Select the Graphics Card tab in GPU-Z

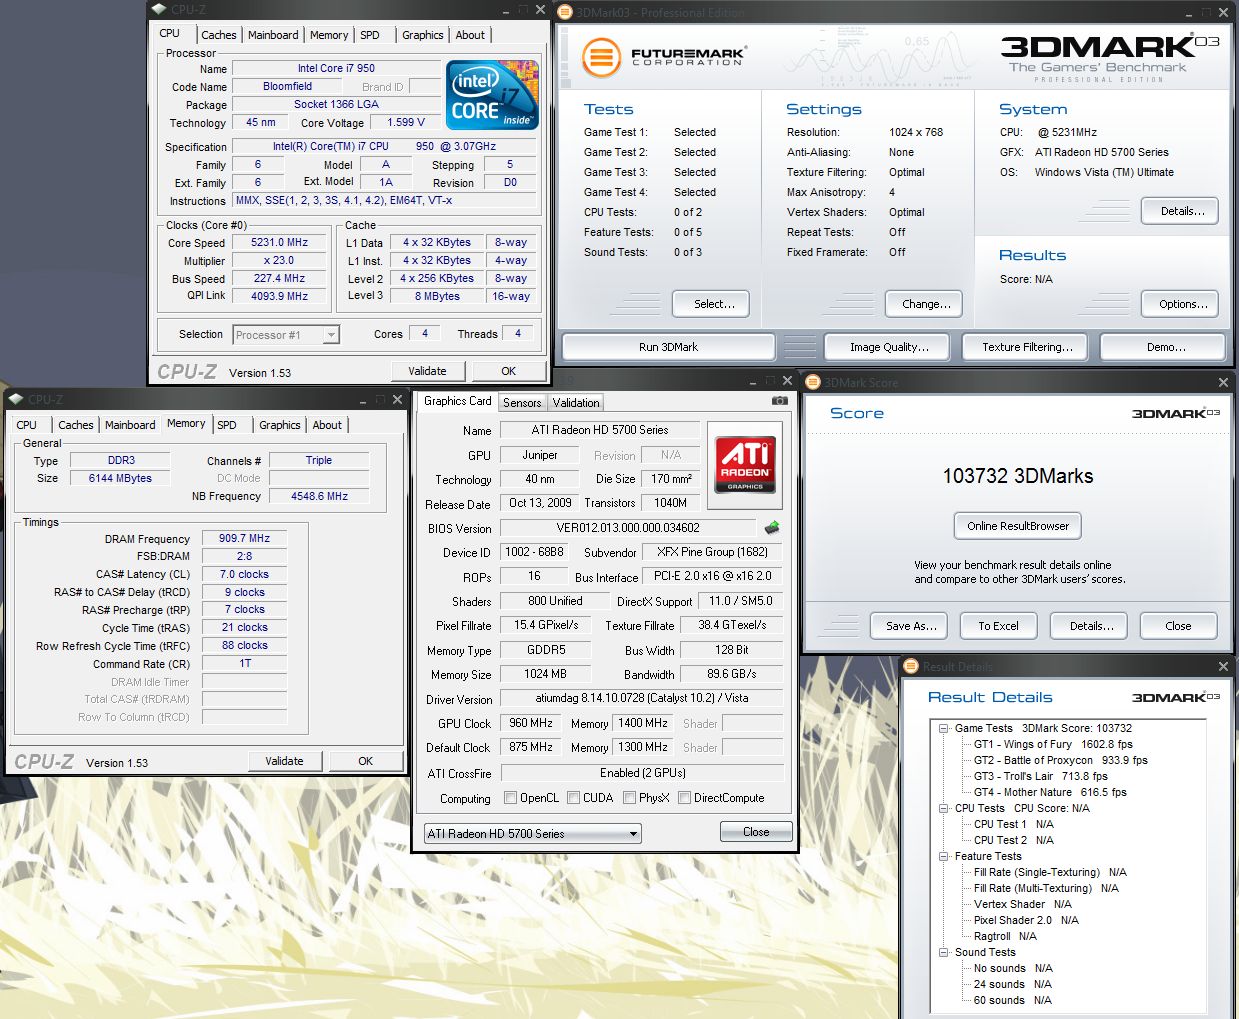(457, 401)
